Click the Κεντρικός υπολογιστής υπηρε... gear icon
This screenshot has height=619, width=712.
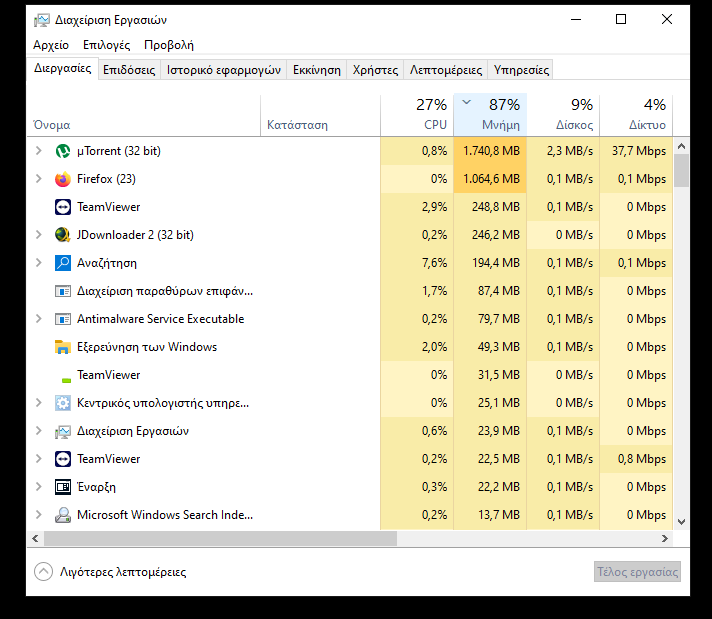point(63,403)
